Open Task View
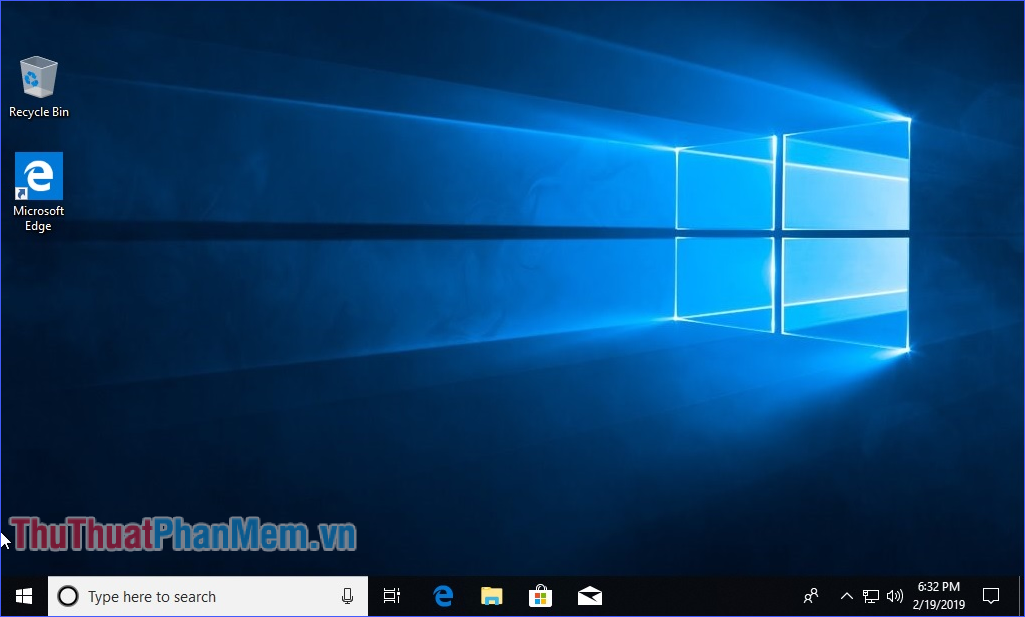The height and width of the screenshot is (617, 1025). [x=391, y=595]
